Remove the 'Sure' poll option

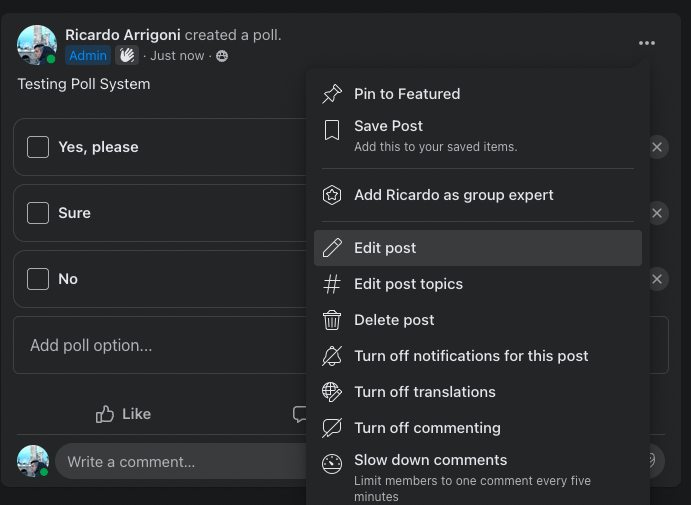click(657, 213)
